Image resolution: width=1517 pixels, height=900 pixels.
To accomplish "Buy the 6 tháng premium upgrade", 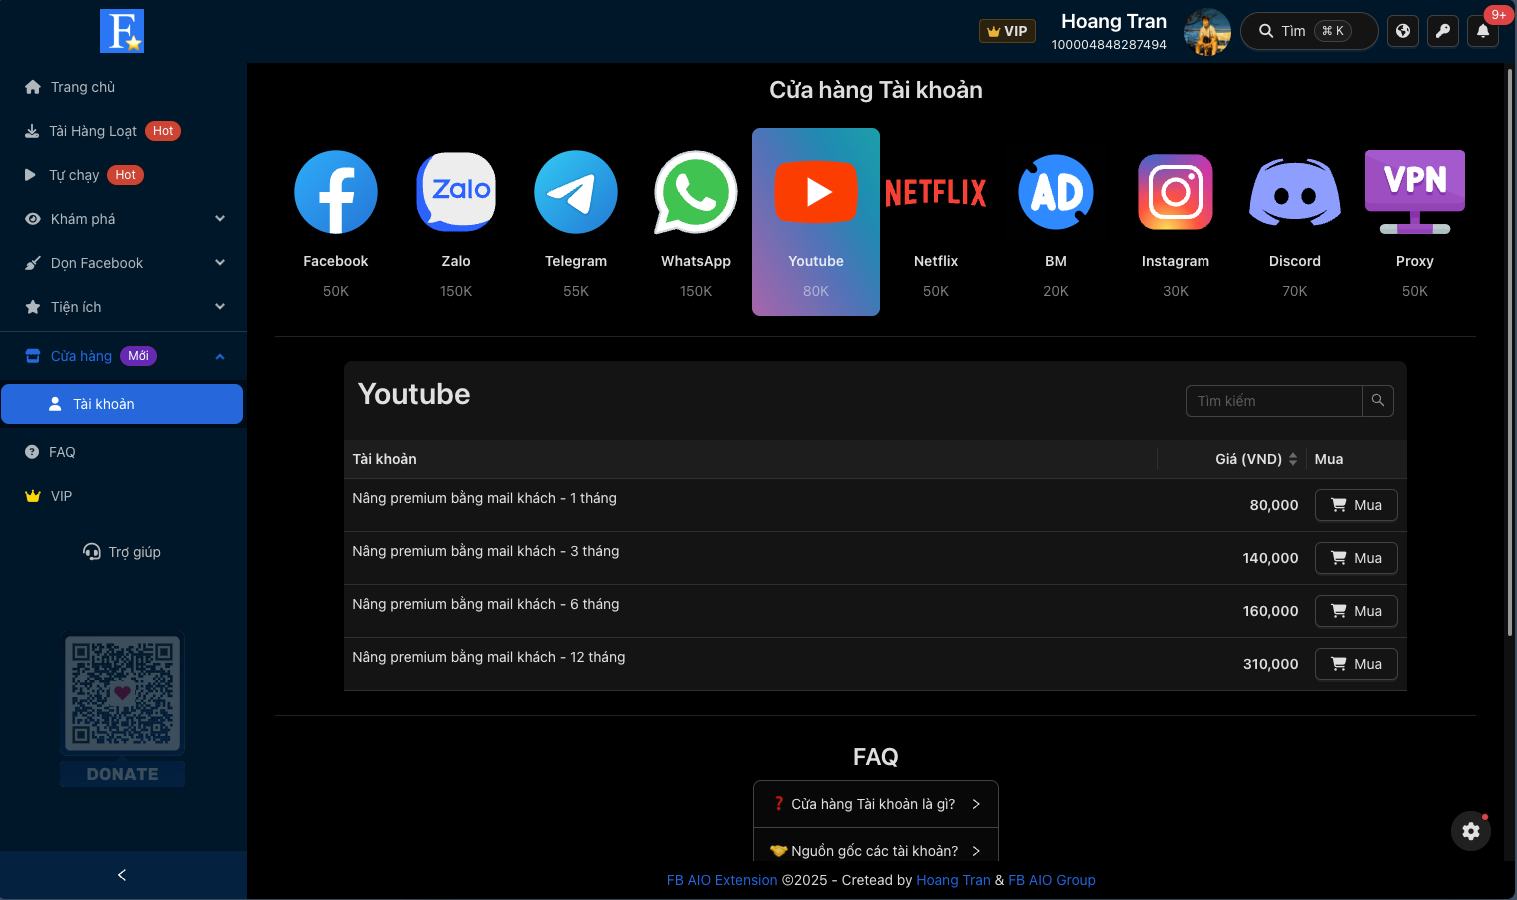I will (1356, 611).
